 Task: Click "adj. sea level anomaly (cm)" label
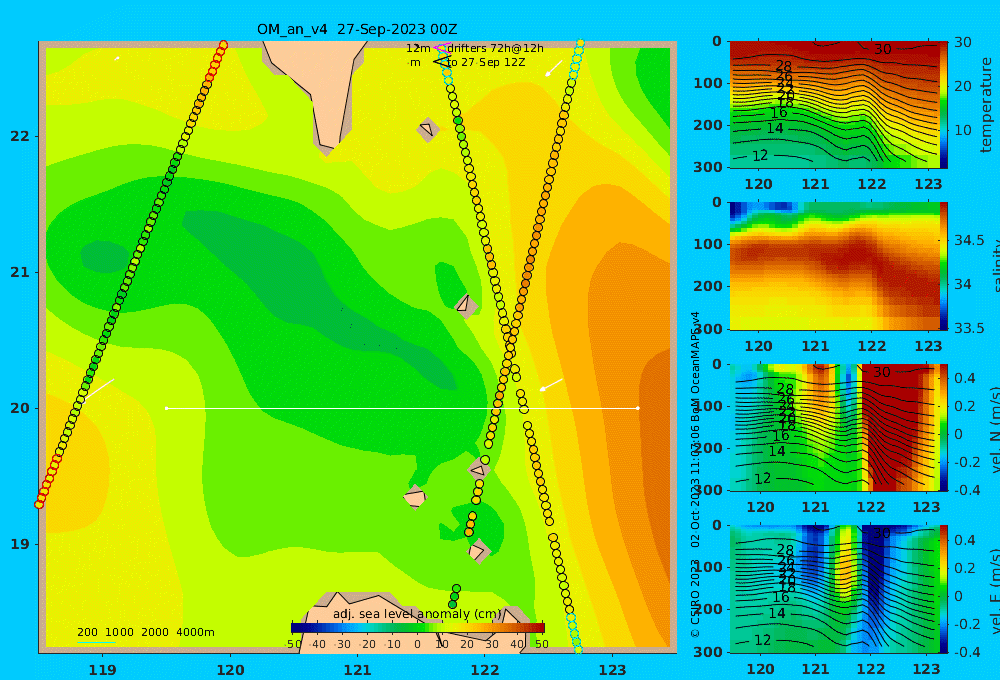pos(417,614)
